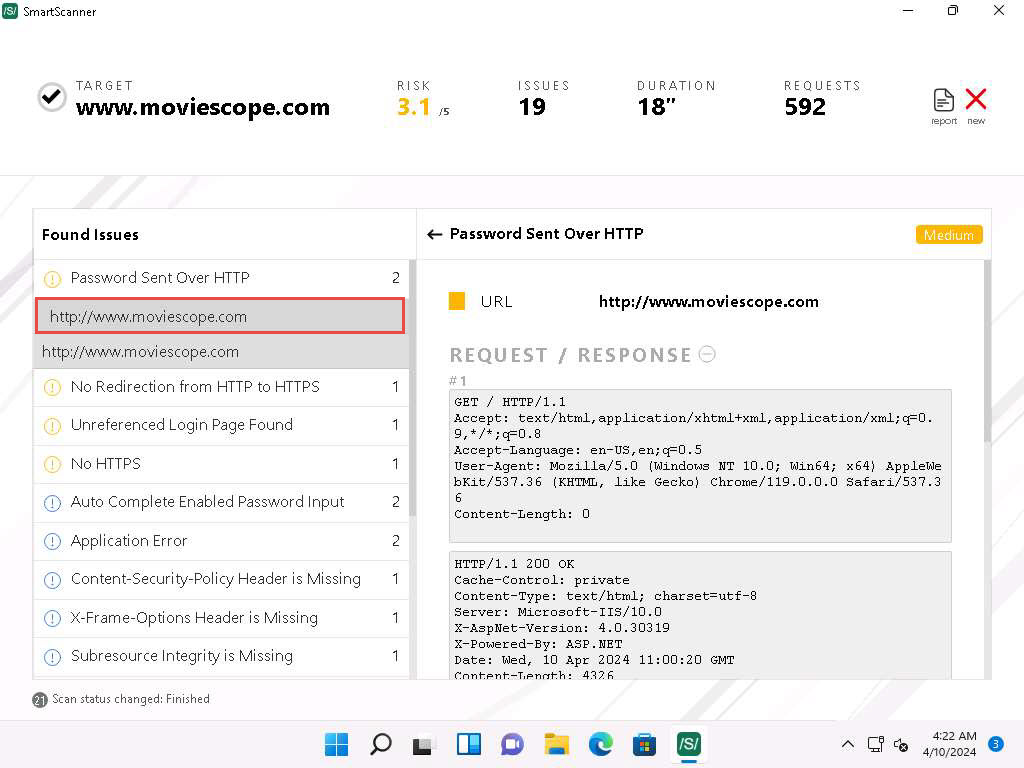The image size is (1024, 768).
Task: Click the target checkmark icon
Action: pyautogui.click(x=52, y=97)
